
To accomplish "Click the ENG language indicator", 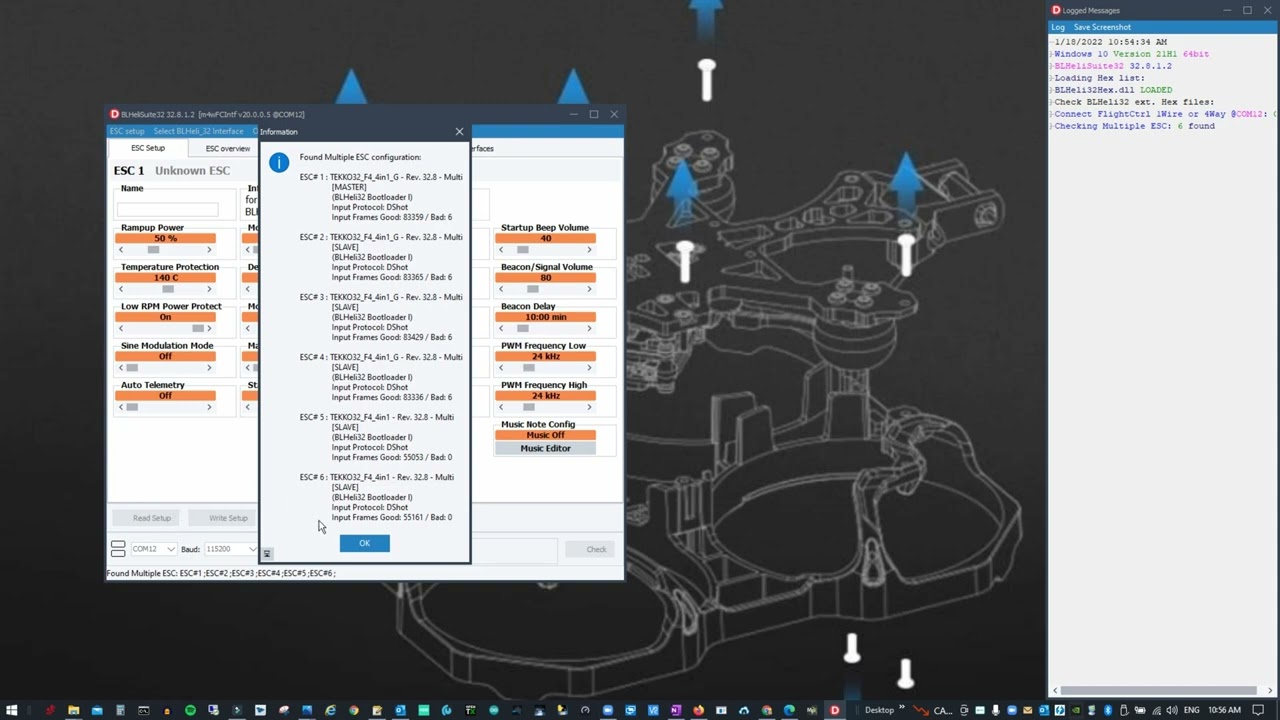I will pos(1192,710).
